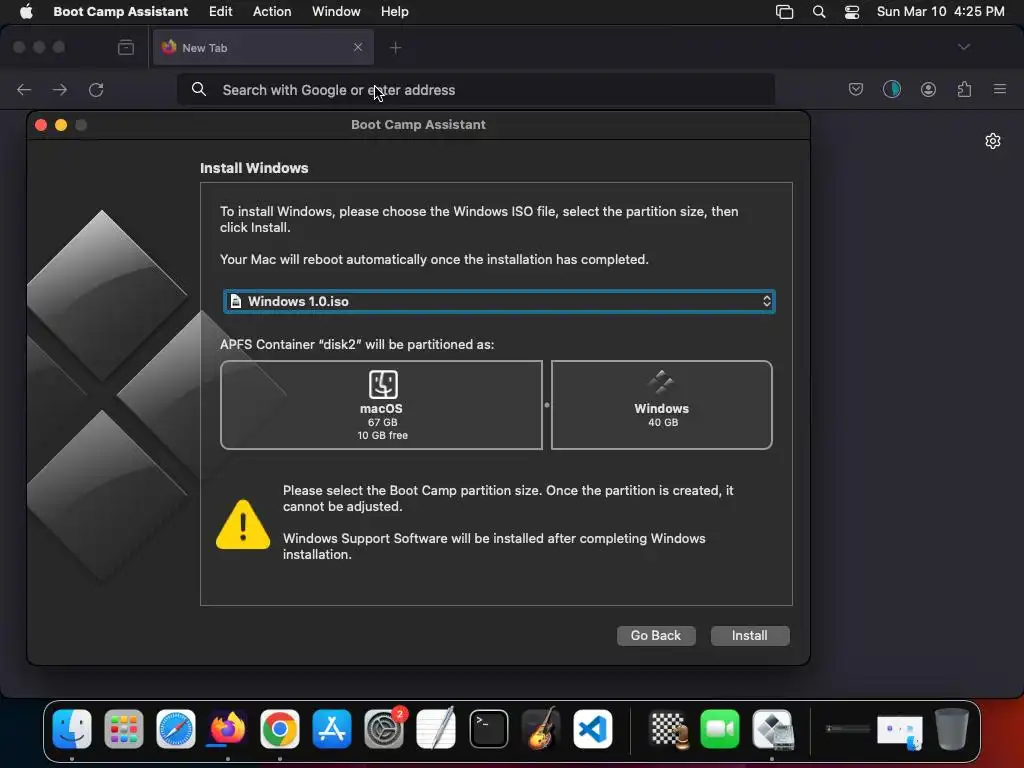This screenshot has height=768, width=1024.
Task: Open the Windows 1.0.iso file dropdown
Action: point(500,301)
